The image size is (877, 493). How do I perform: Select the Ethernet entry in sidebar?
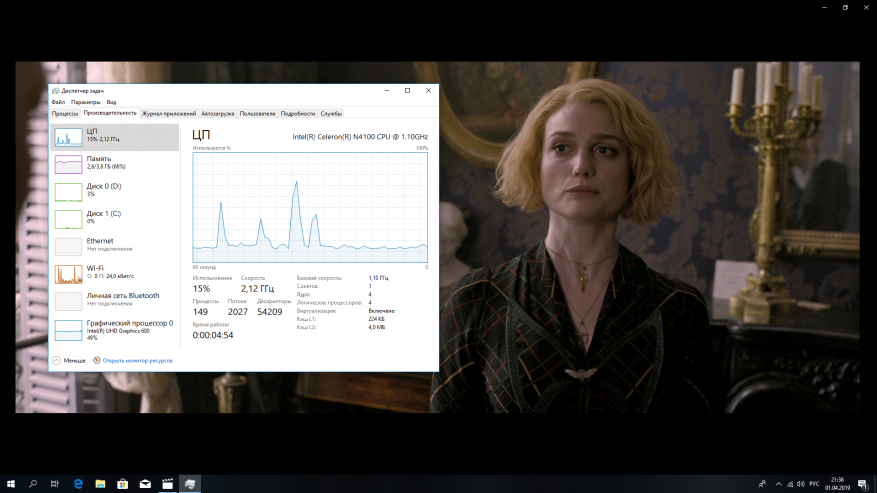[115, 246]
